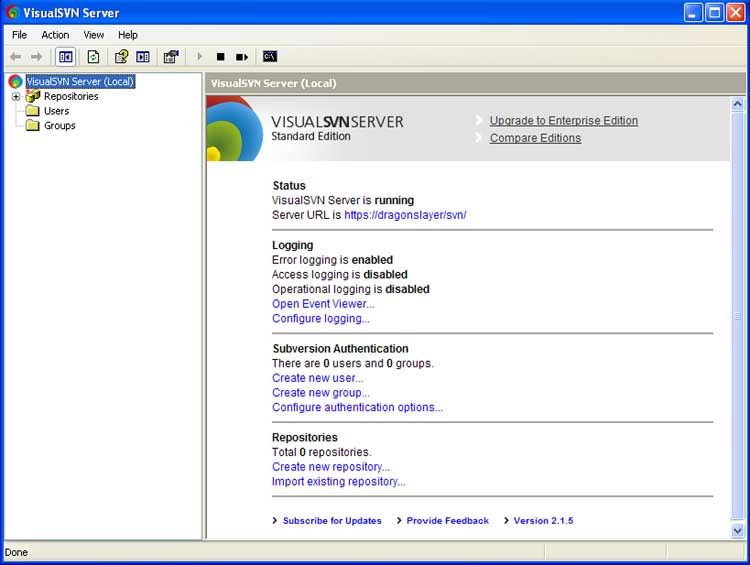This screenshot has height=565, width=750.
Task: Open the View menu
Action: pyautogui.click(x=93, y=35)
